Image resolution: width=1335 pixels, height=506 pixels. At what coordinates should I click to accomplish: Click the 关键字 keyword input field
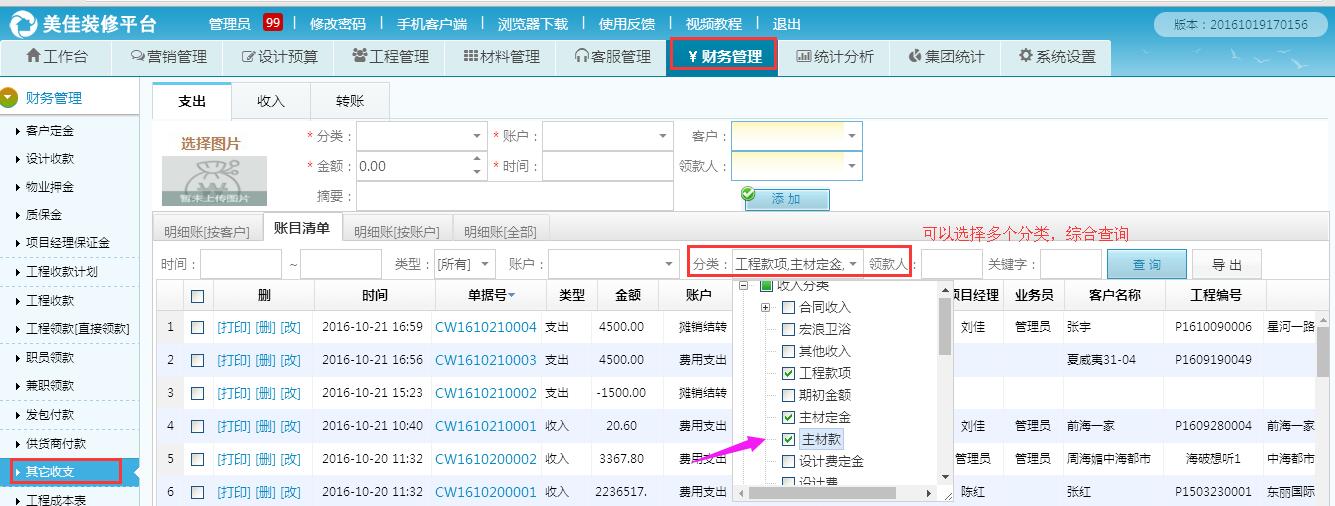pos(1070,265)
